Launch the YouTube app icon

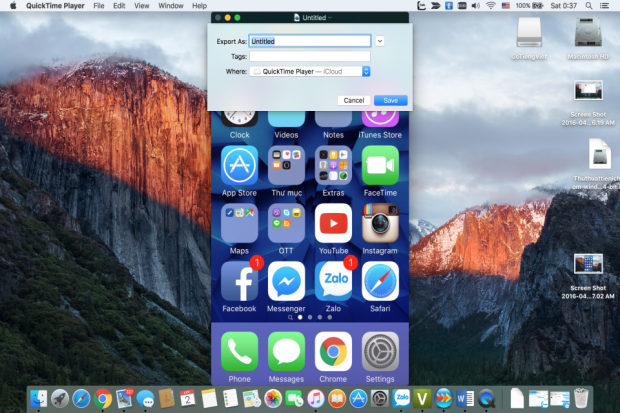(333, 223)
